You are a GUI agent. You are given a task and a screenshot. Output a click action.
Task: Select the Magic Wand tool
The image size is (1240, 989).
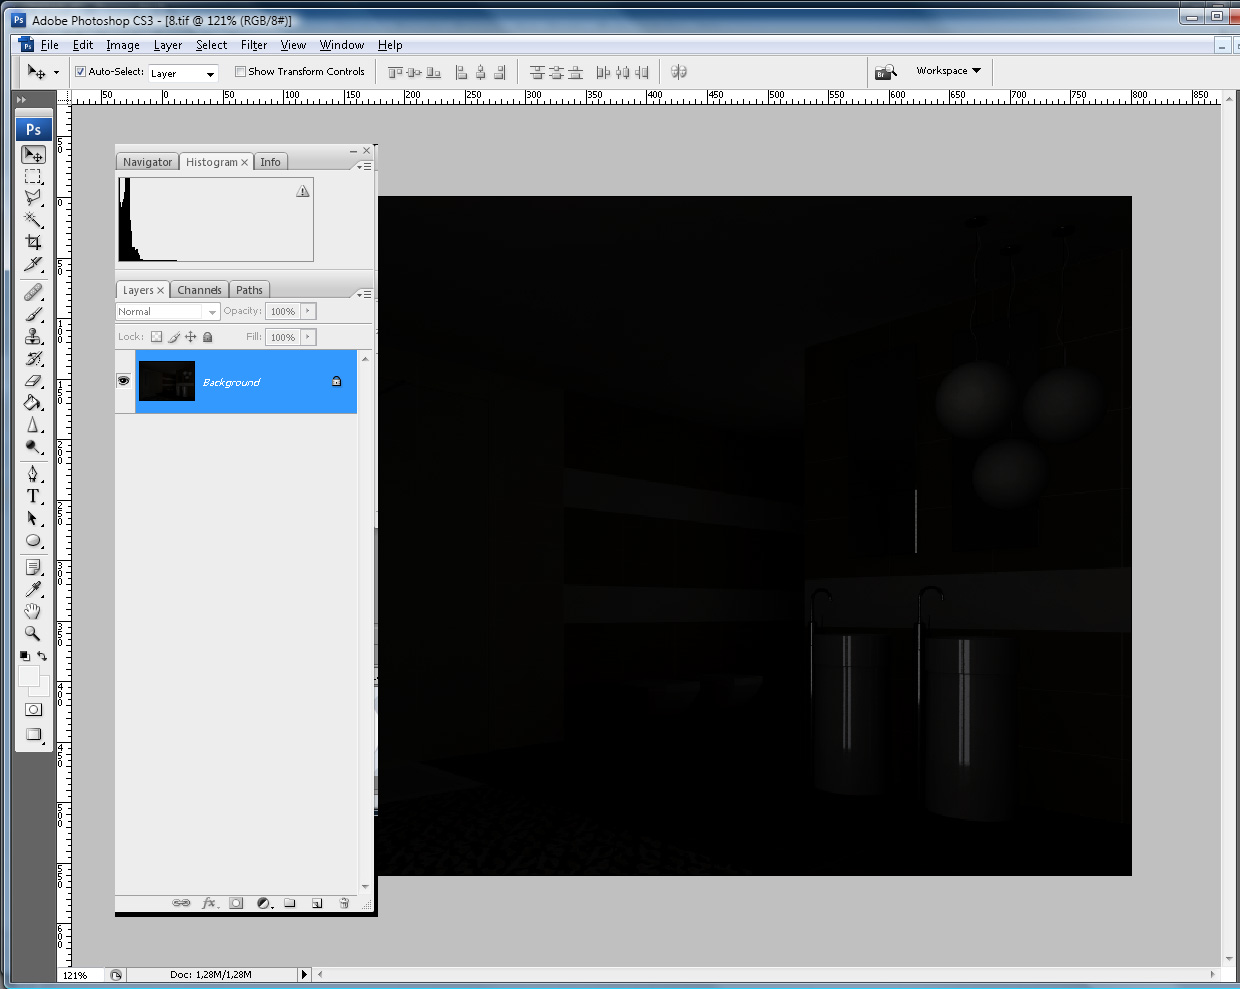tap(33, 220)
